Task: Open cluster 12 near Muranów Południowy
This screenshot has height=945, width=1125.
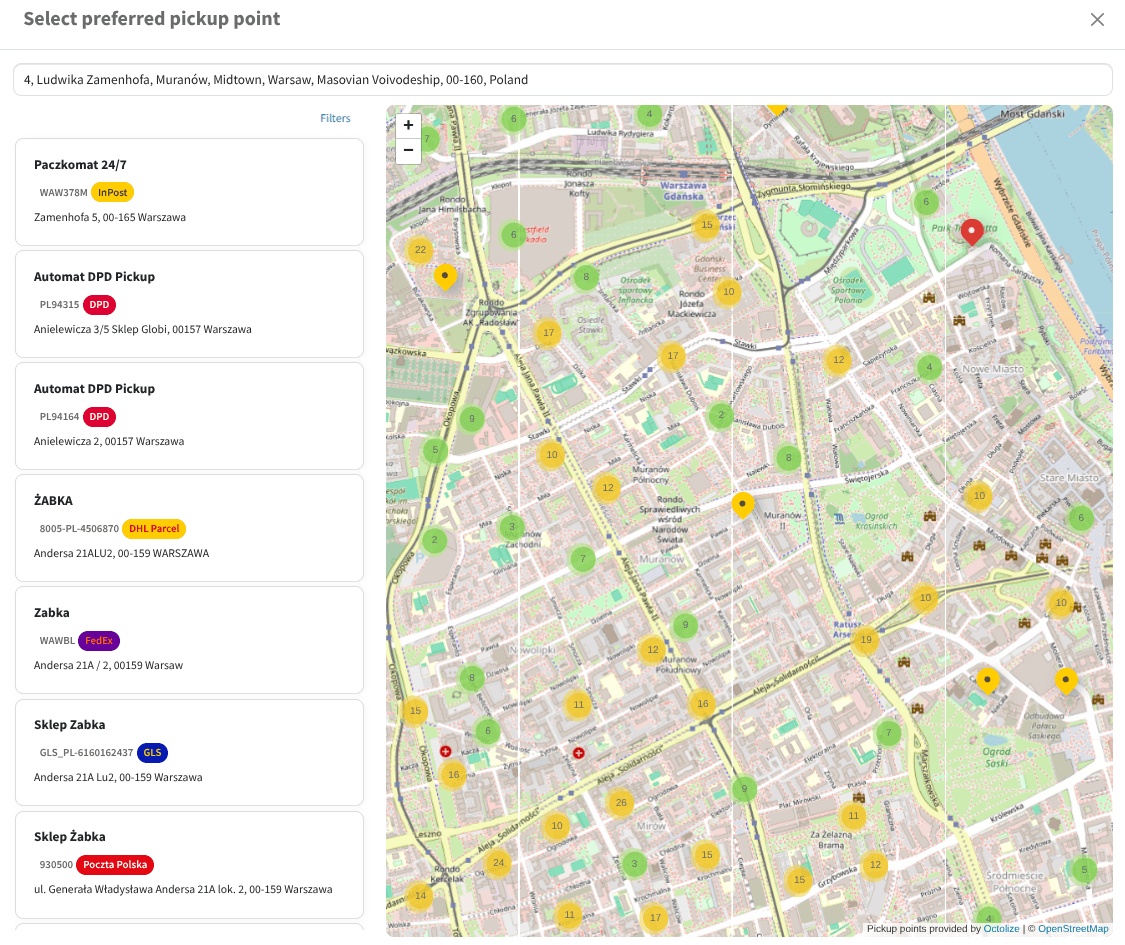Action: tap(653, 649)
